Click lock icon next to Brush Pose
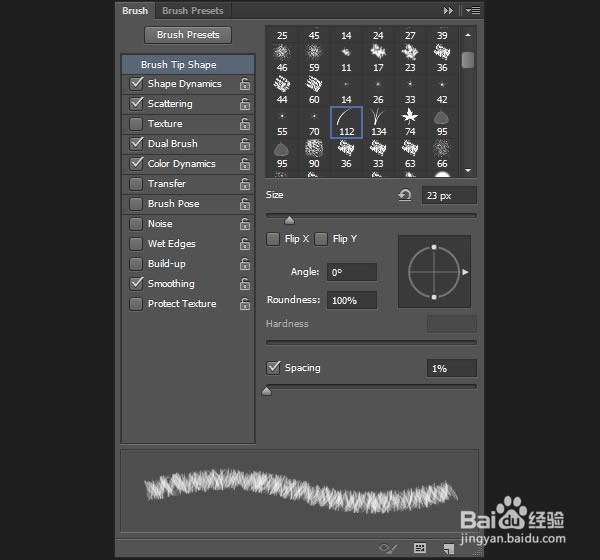Viewport: 600px width, 560px height. click(245, 204)
